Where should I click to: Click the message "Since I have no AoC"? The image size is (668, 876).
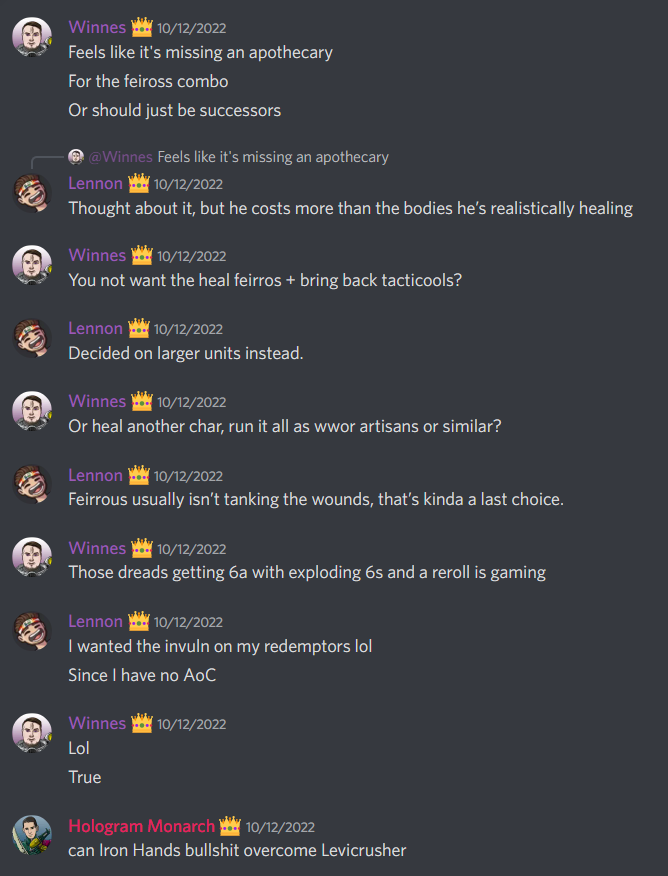pyautogui.click(x=142, y=675)
